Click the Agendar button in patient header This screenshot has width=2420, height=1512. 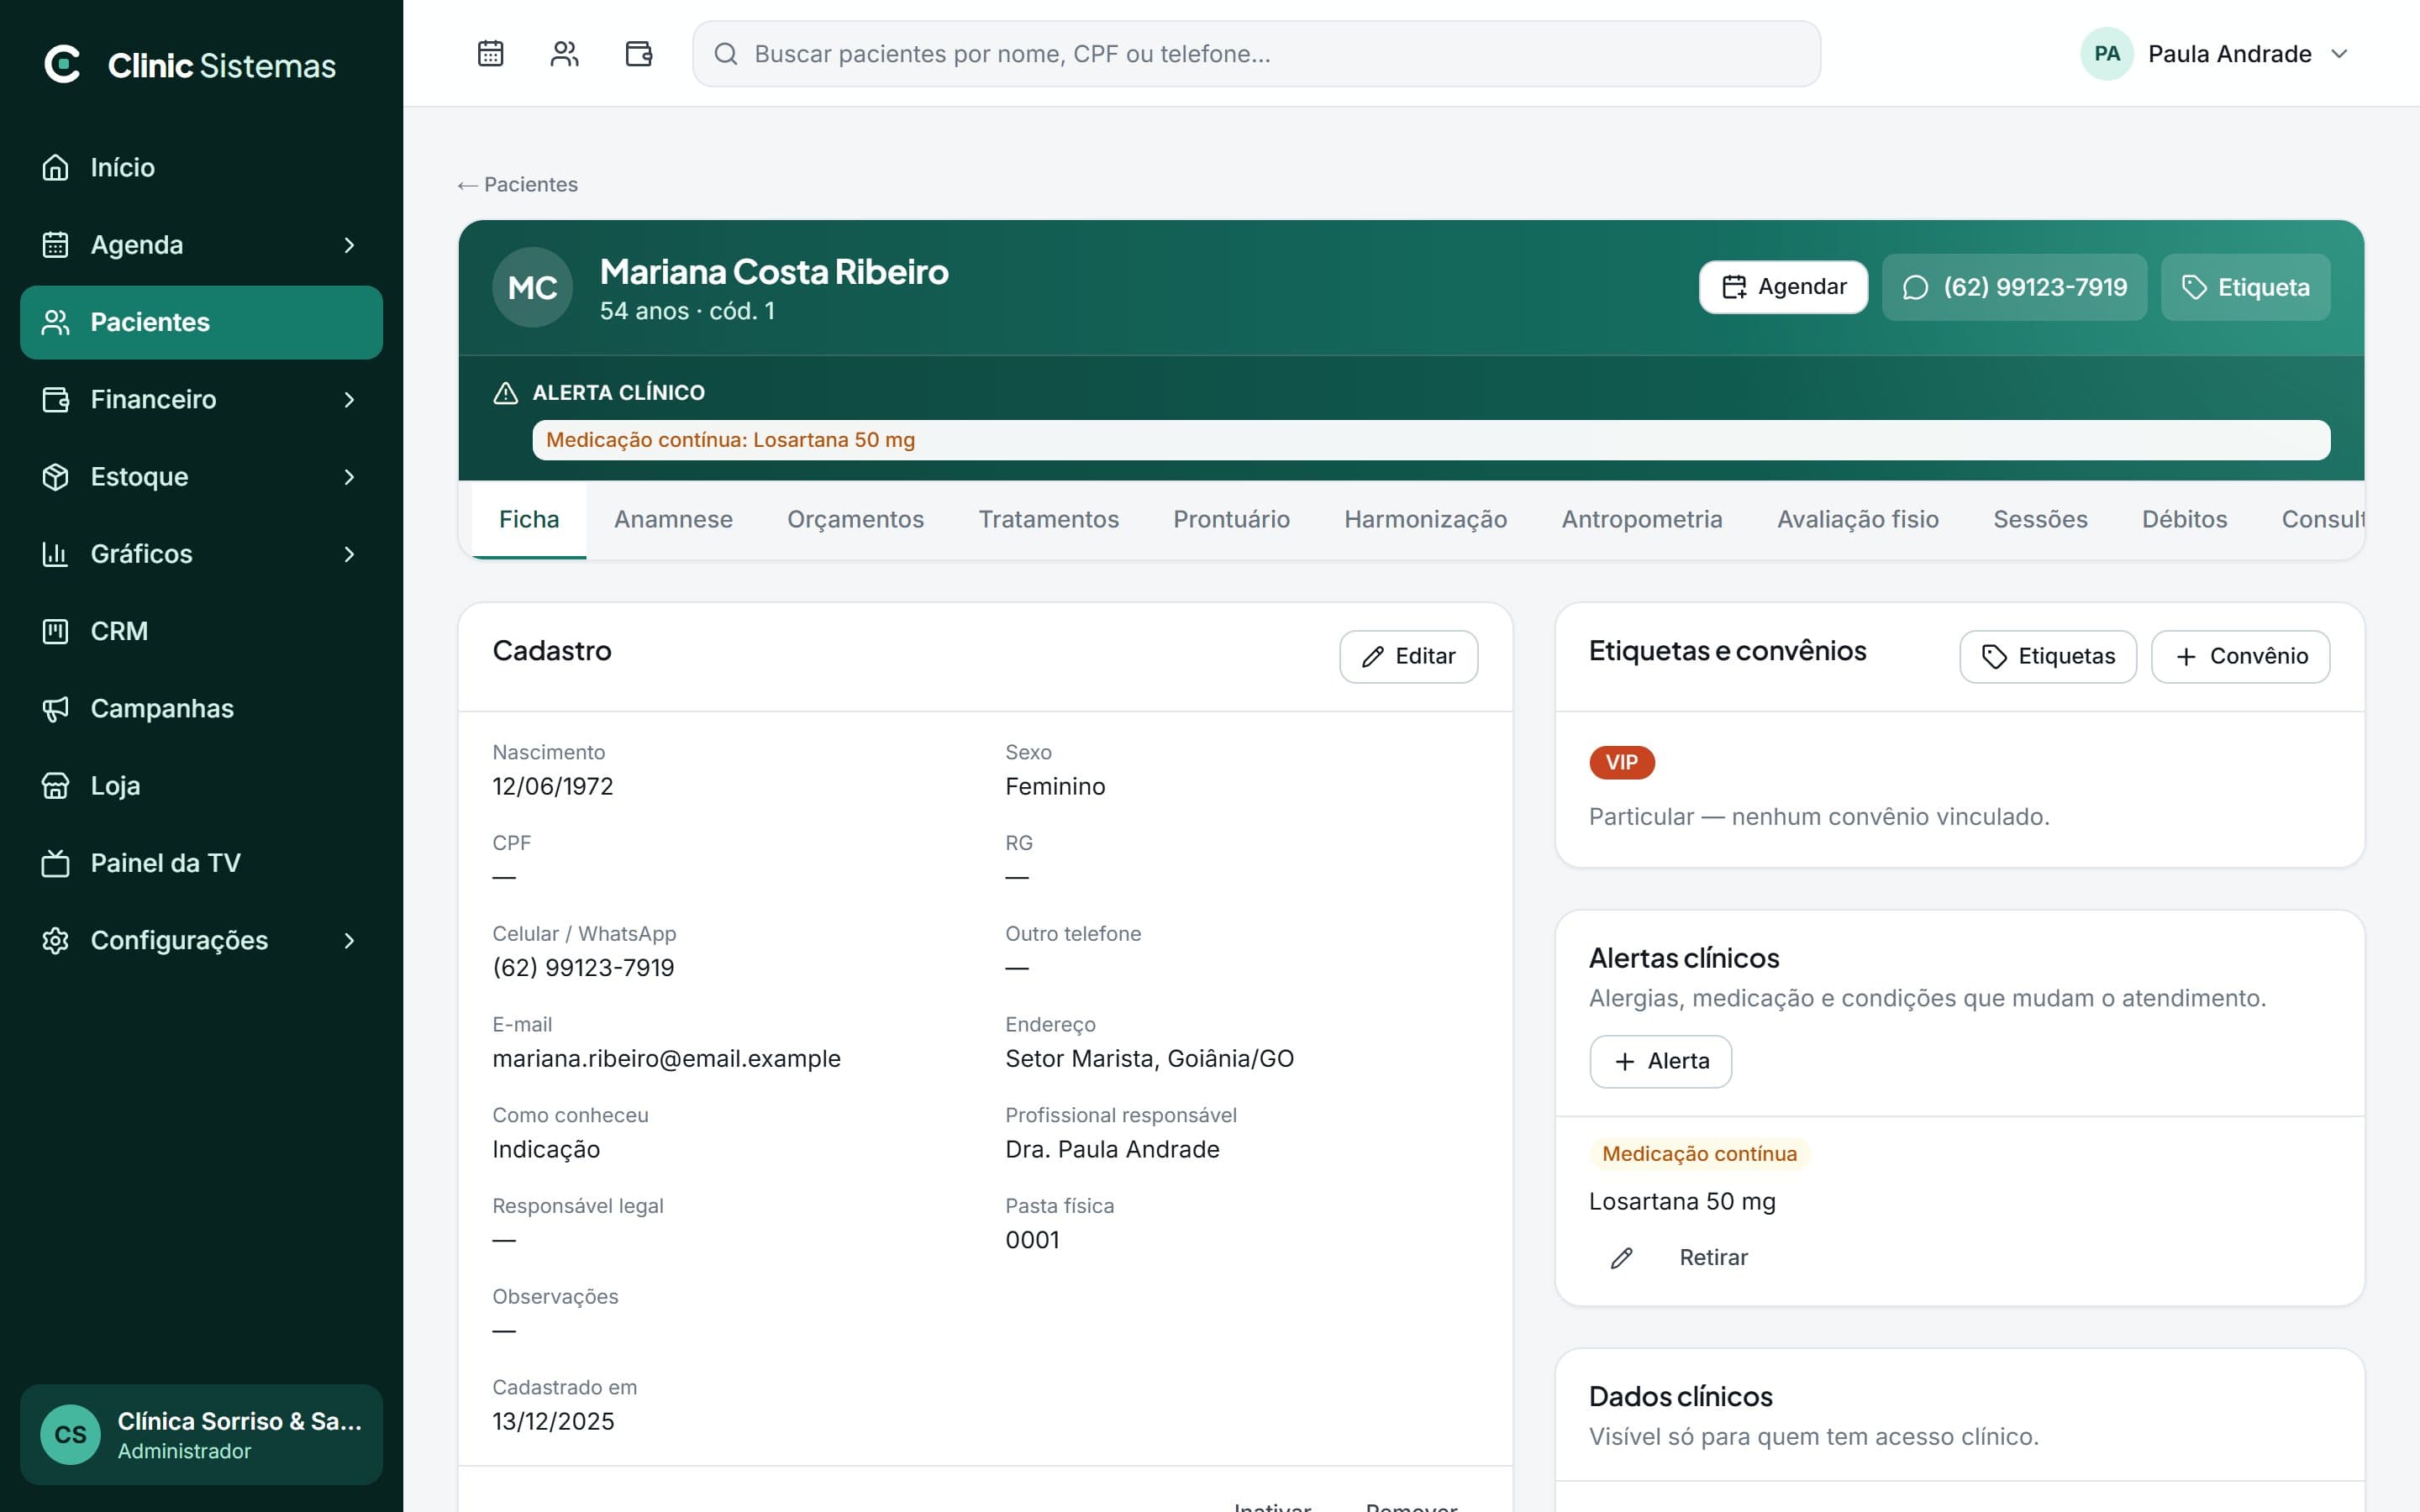(1783, 287)
